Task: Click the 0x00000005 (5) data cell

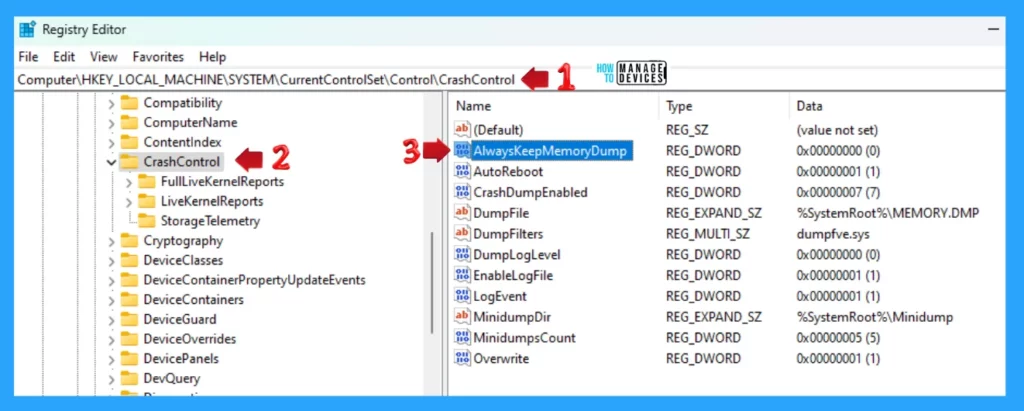Action: (x=838, y=338)
